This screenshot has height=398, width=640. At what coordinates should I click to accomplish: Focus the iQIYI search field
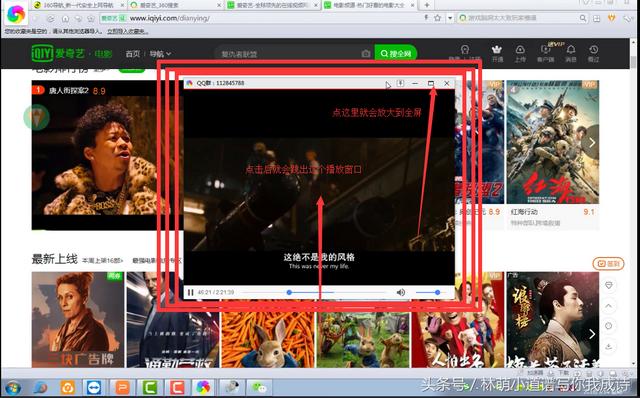[x=290, y=54]
